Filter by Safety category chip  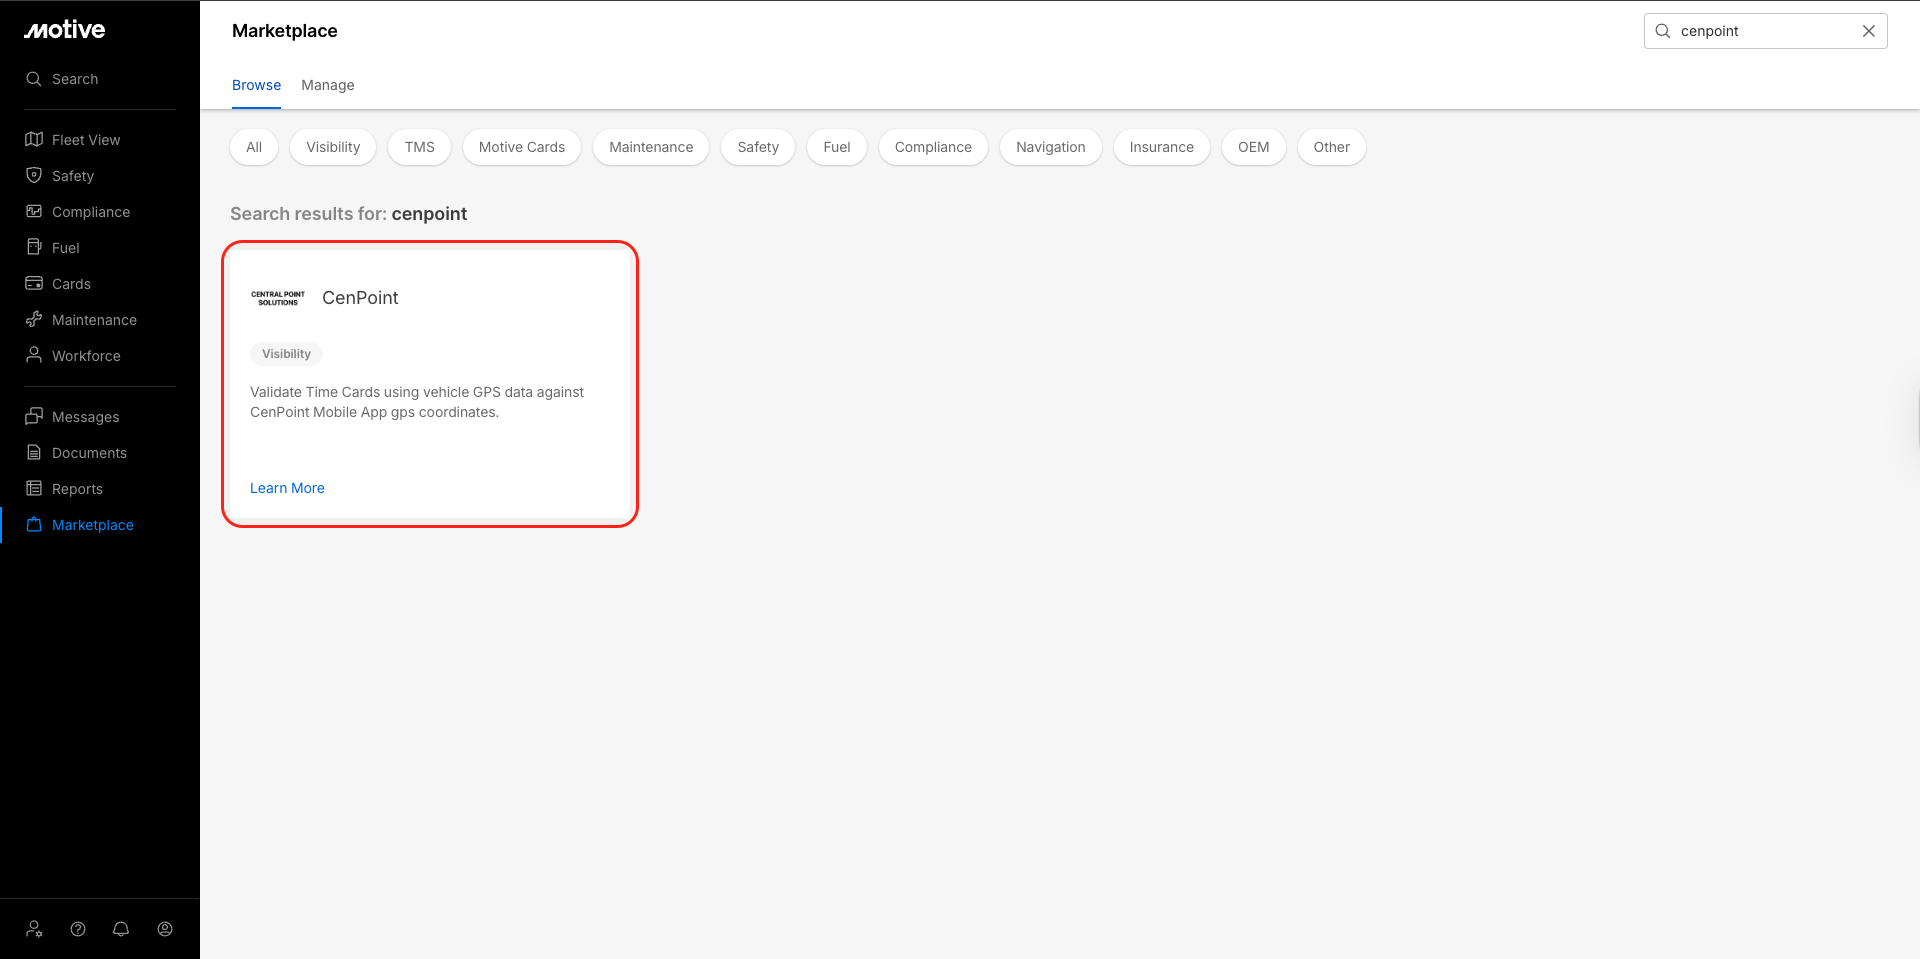[x=758, y=147]
